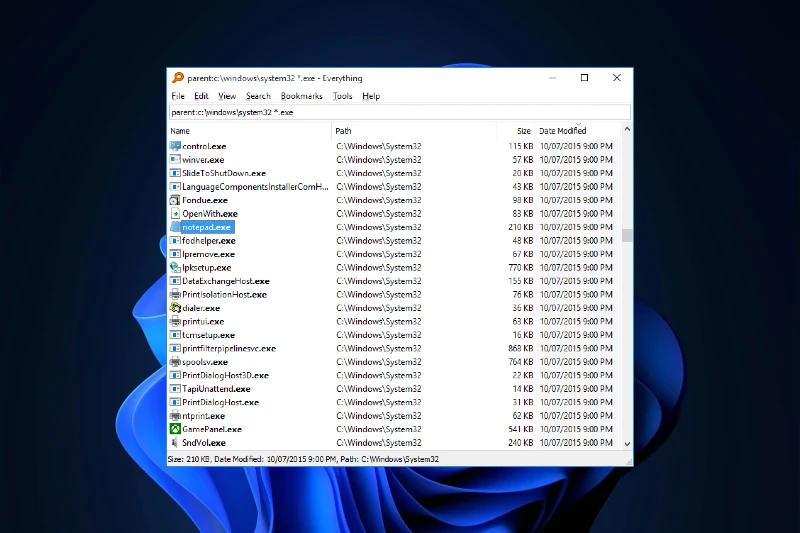
Task: Click the PrintDialogHost.exe file icon
Action: click(175, 402)
